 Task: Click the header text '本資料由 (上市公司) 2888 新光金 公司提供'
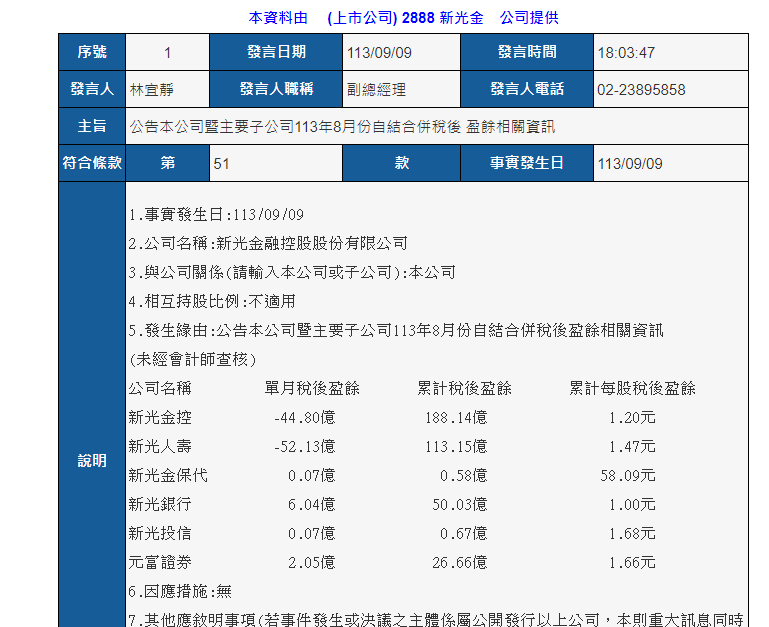pyautogui.click(x=403, y=18)
